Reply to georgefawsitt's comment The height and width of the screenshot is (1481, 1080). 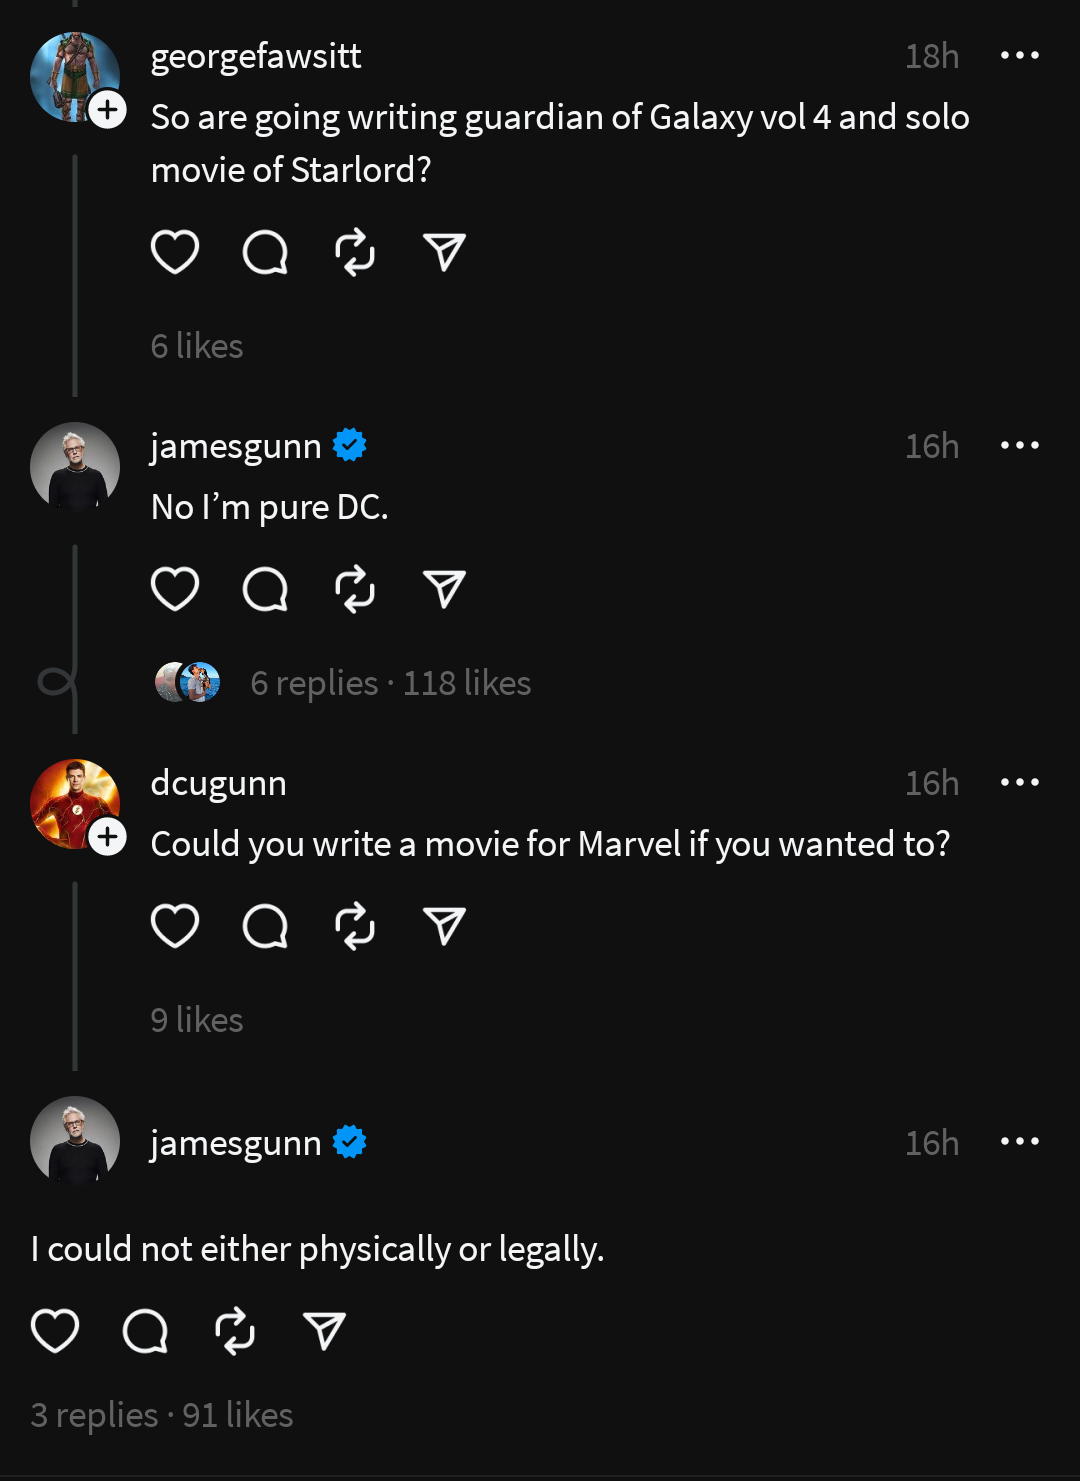[x=265, y=252]
